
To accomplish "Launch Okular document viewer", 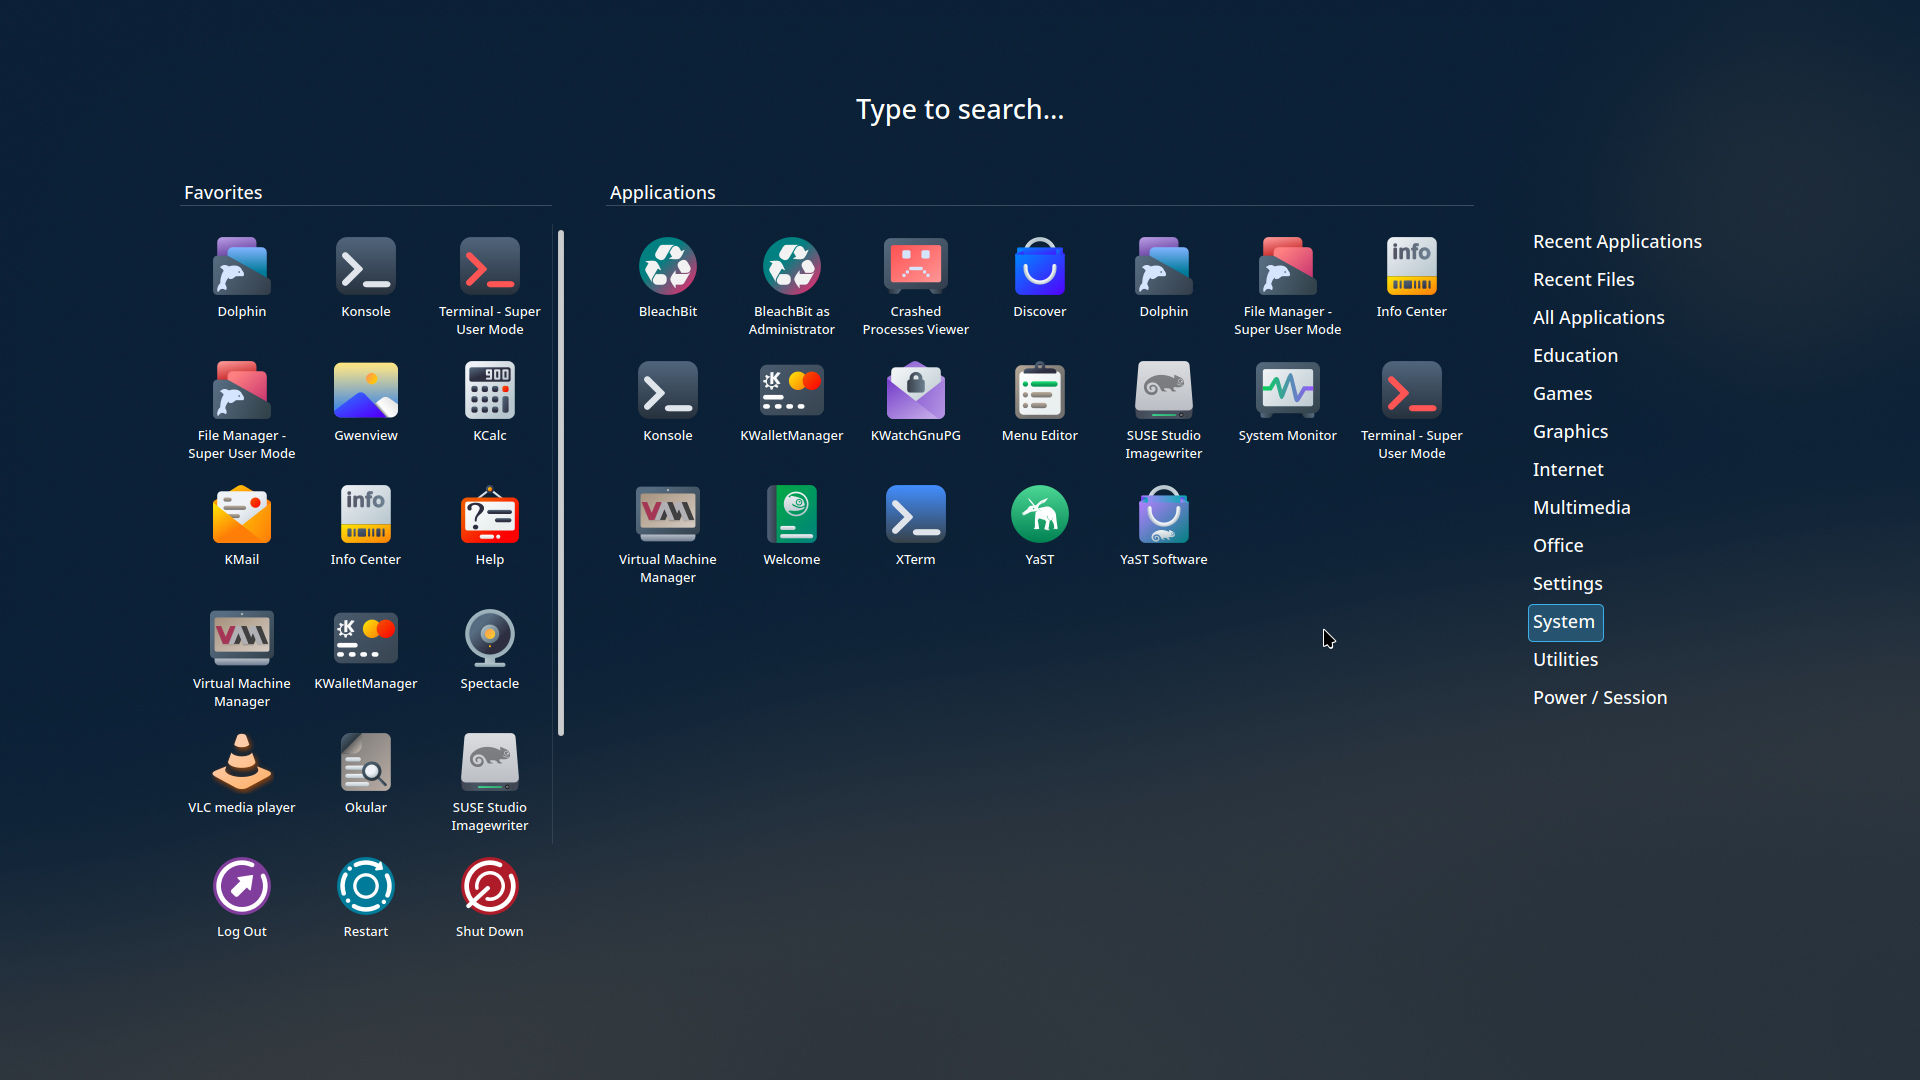I will (366, 774).
